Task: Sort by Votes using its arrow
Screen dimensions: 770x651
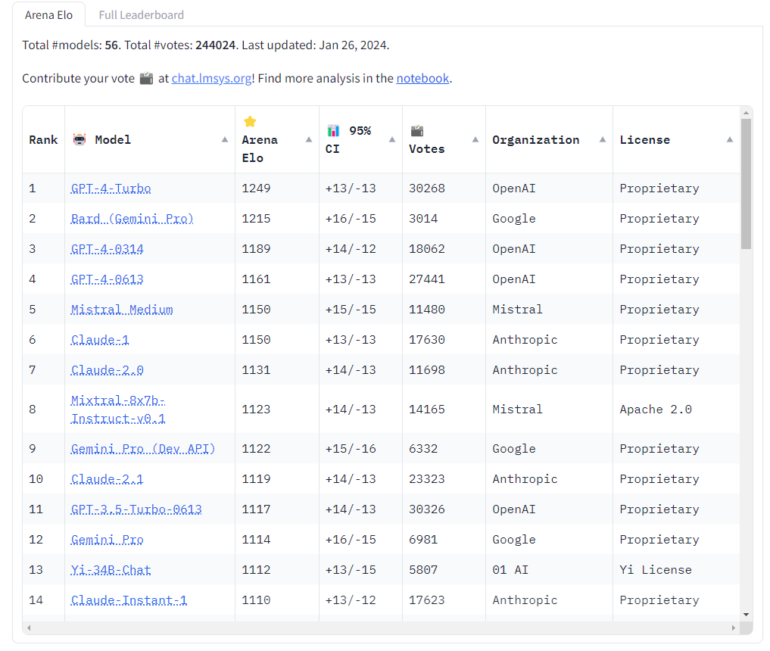Action: [x=474, y=140]
